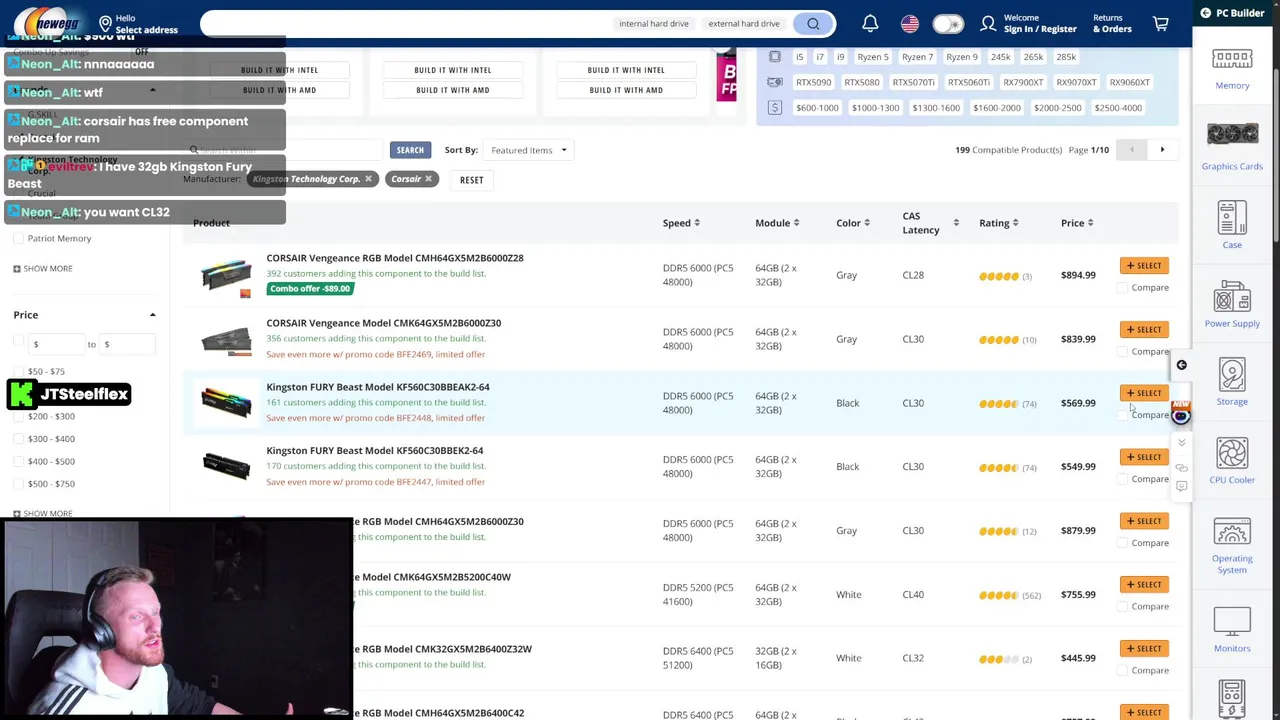This screenshot has height=720, width=1280.
Task: Click the search magnifier button
Action: pyautogui.click(x=813, y=24)
